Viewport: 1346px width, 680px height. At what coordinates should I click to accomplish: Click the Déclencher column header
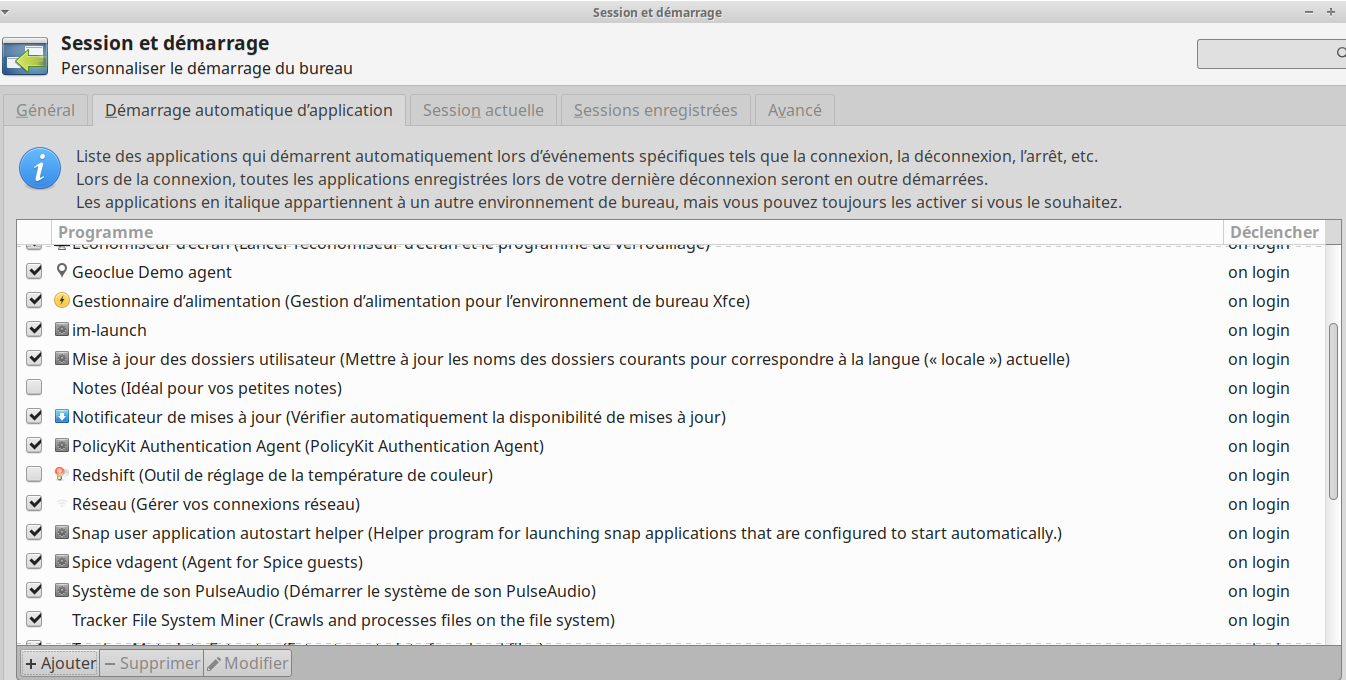click(x=1274, y=232)
